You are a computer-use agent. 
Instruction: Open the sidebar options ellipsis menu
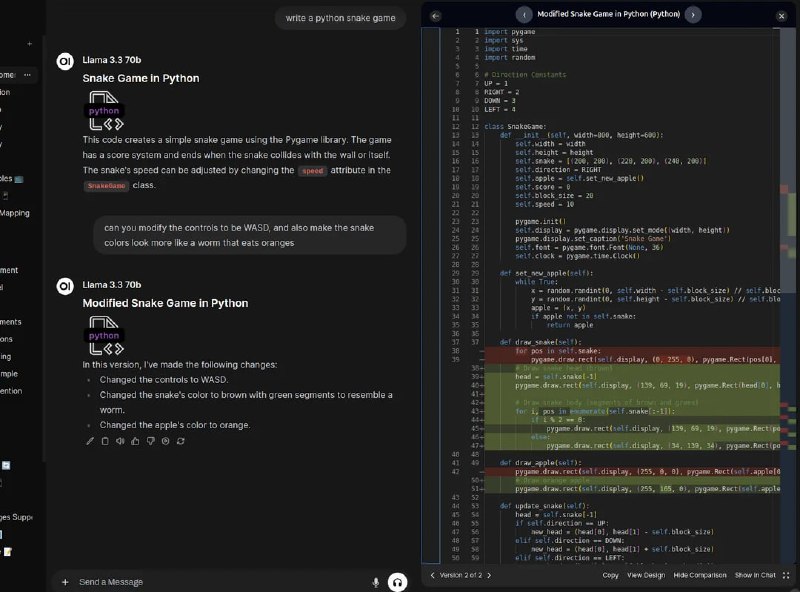pos(27,75)
